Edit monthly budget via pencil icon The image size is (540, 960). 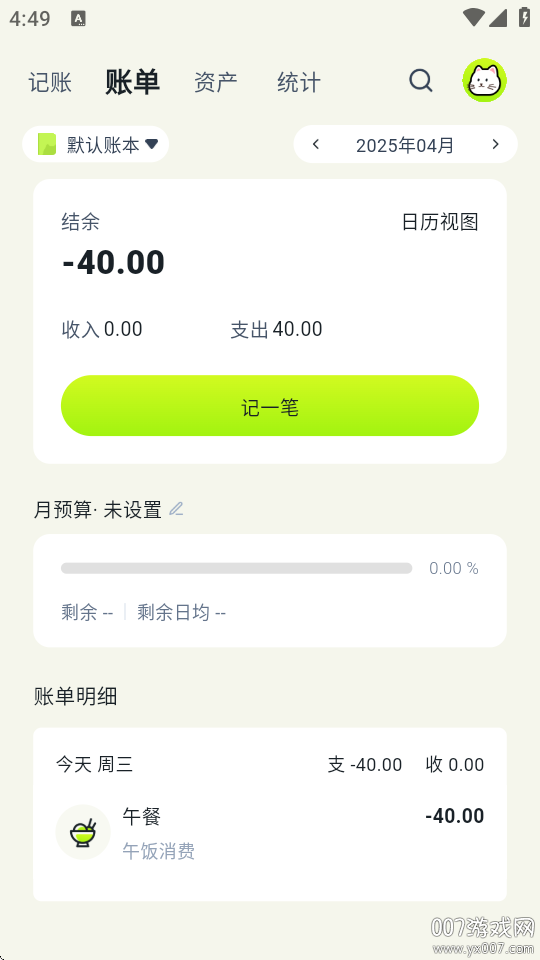[176, 509]
